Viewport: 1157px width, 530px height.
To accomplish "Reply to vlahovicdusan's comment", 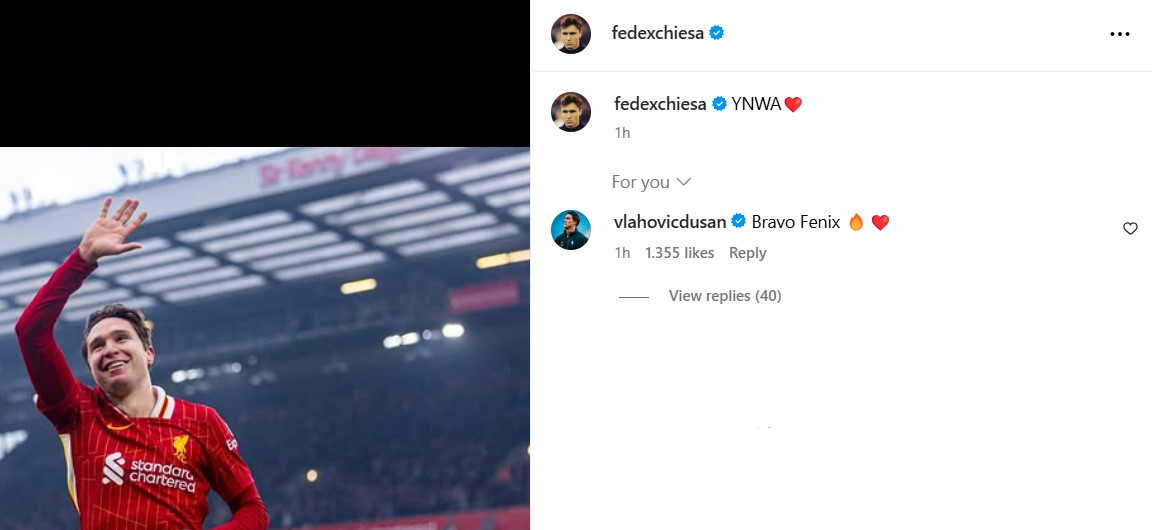I will click(x=747, y=253).
